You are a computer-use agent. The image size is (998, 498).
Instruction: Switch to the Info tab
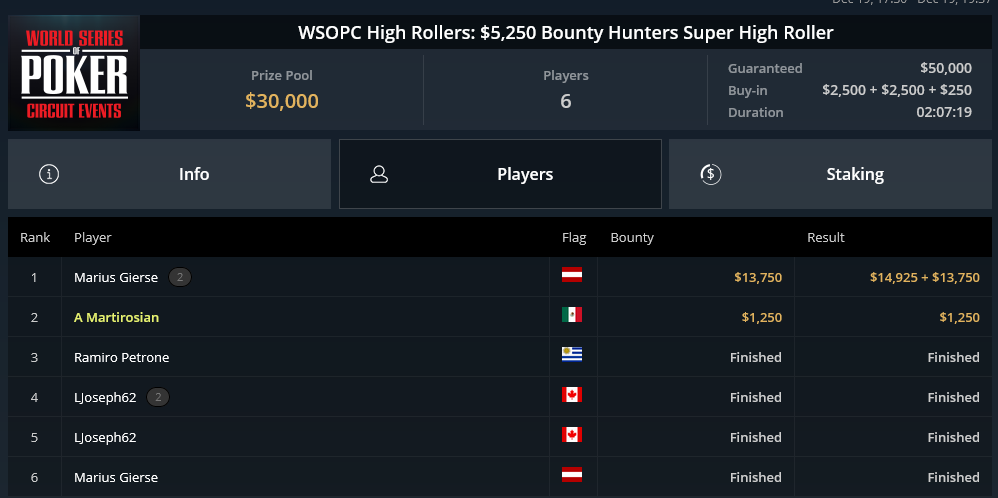[169, 174]
